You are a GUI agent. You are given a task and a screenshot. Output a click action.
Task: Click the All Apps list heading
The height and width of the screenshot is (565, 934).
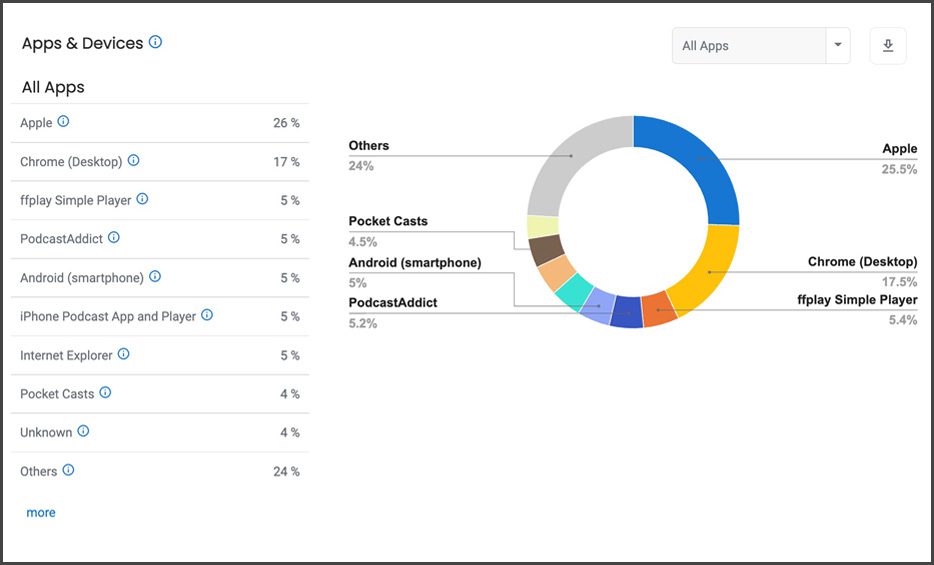[53, 87]
